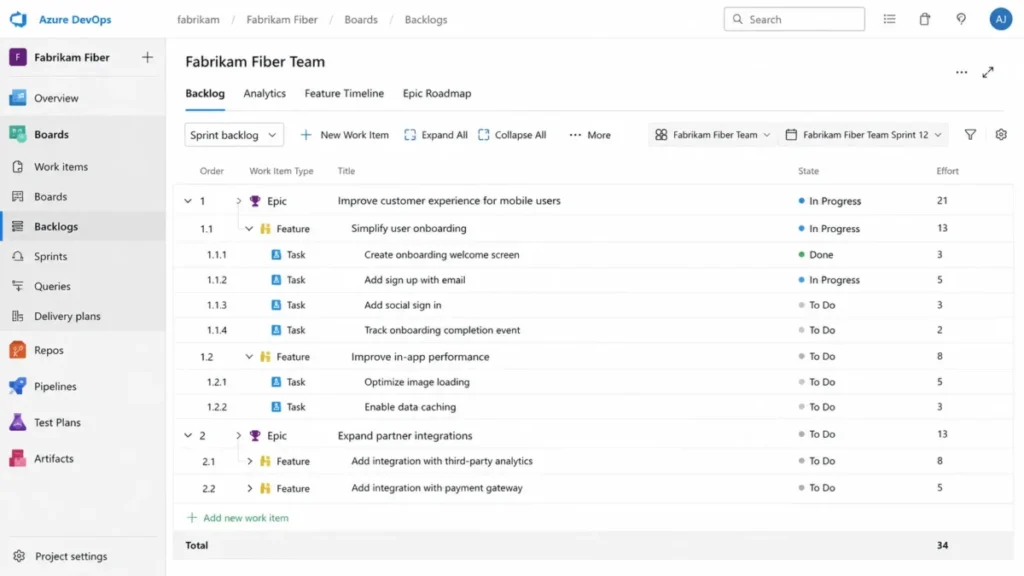Focus the Search input field

[794, 19]
